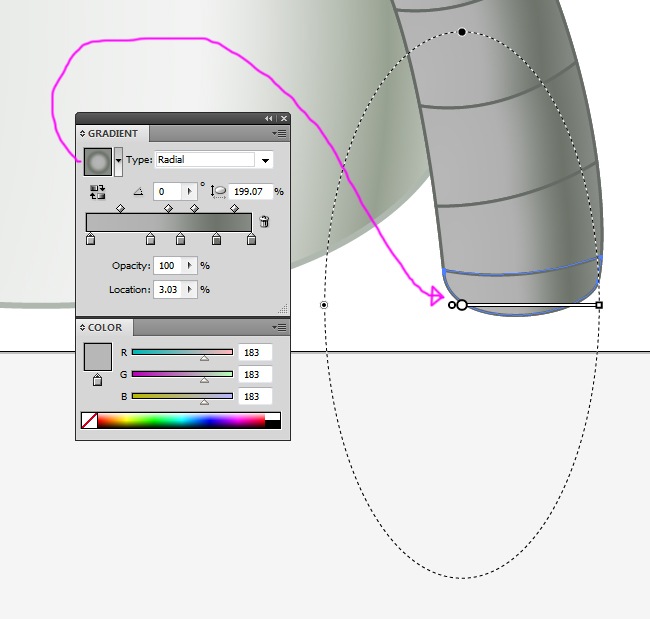Click the panel resize grip corner

284,309
